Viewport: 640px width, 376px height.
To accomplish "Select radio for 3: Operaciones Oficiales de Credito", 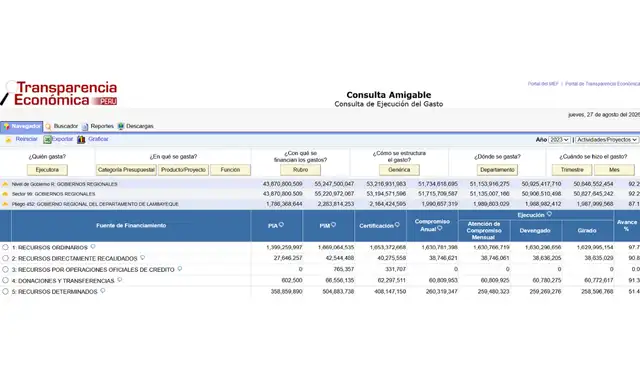I will 5,269.
